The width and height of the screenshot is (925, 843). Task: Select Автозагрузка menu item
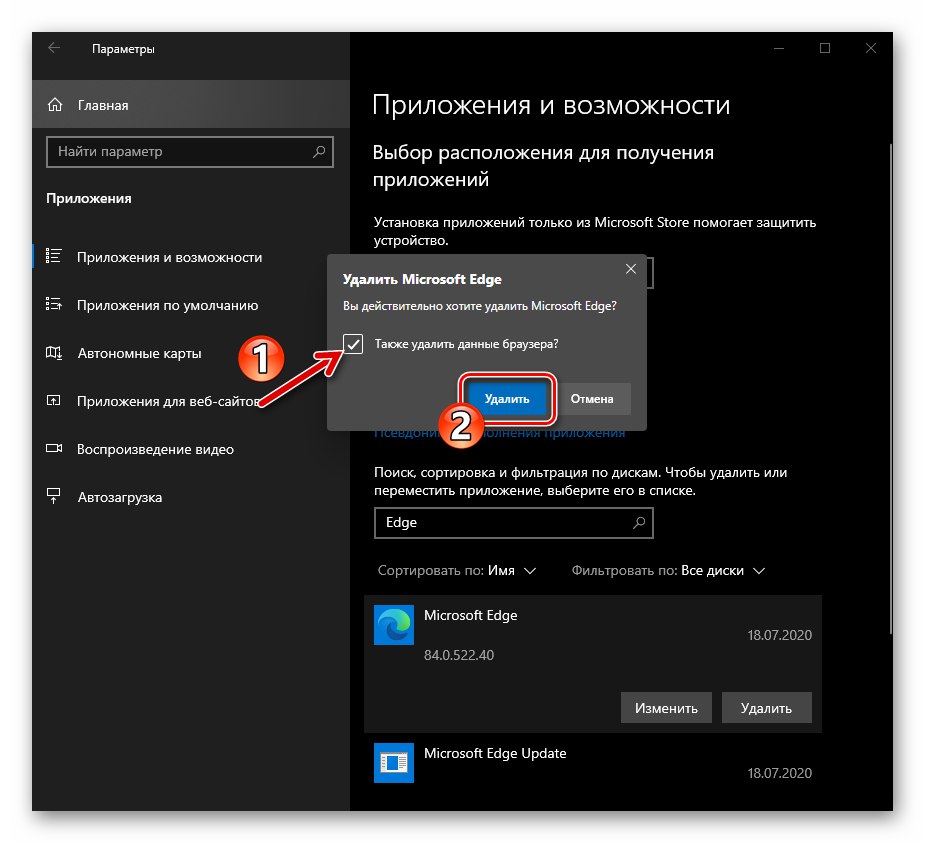[x=191, y=497]
